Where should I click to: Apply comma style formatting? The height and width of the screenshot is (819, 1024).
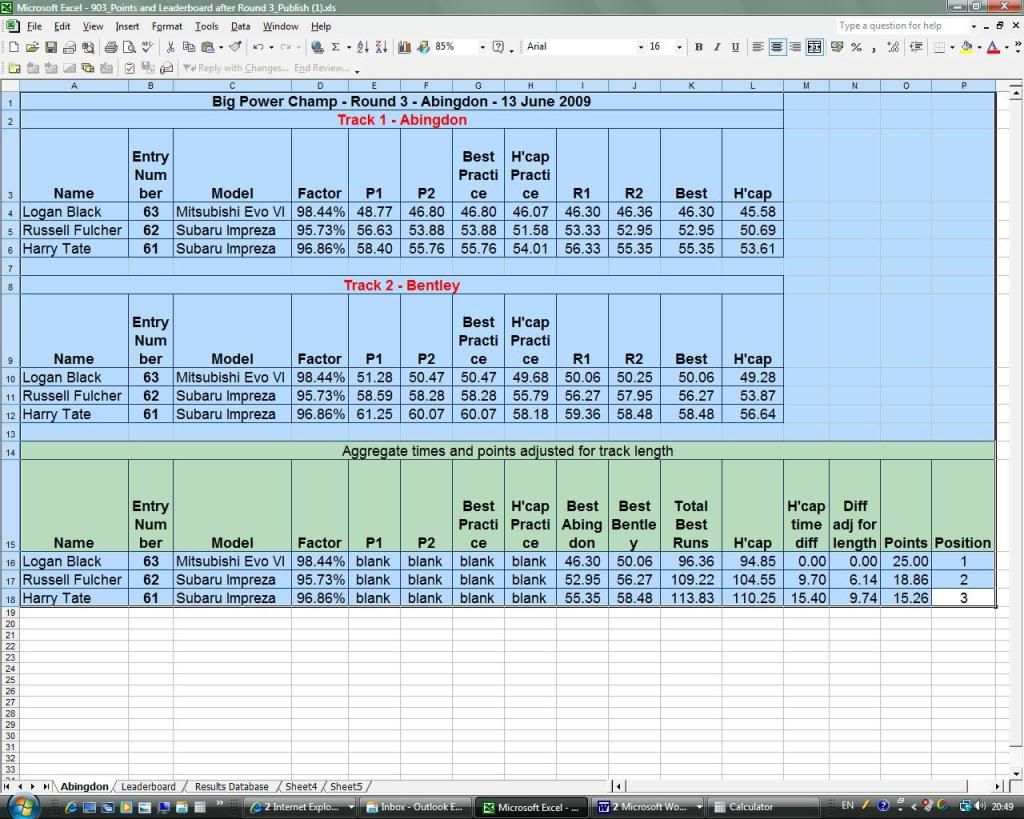[x=874, y=47]
